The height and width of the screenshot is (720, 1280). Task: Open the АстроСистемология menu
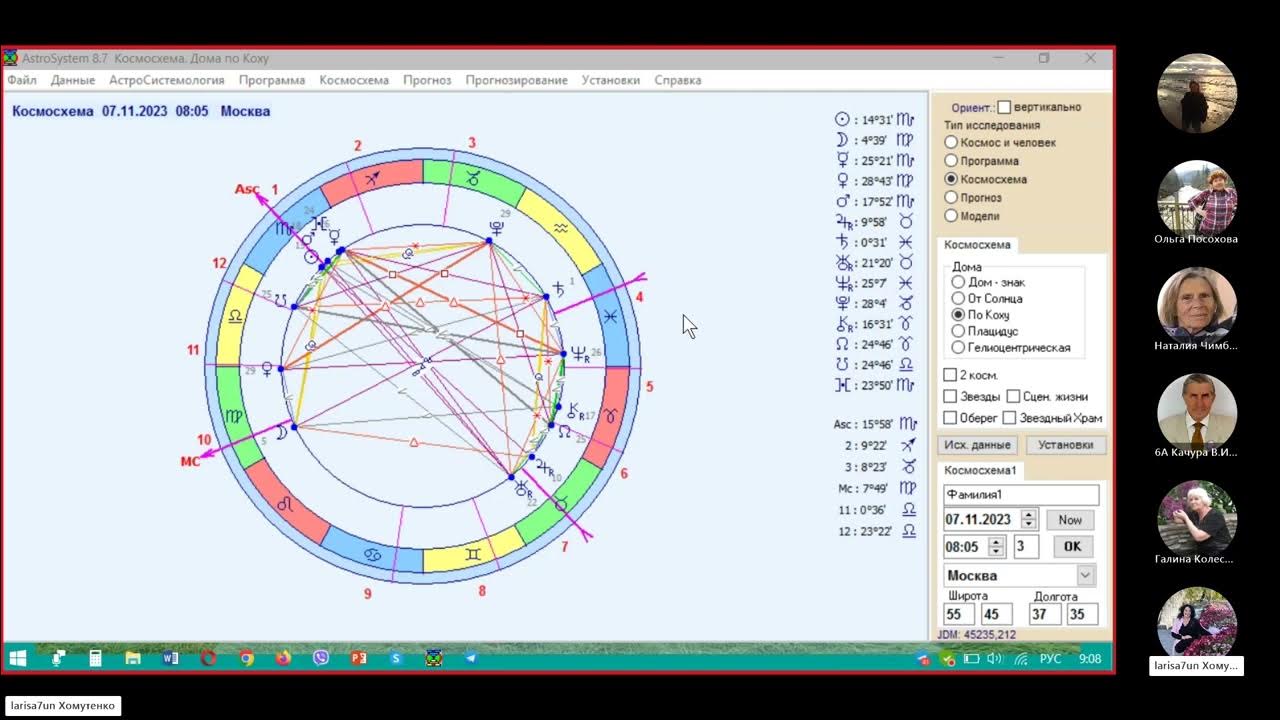point(167,80)
